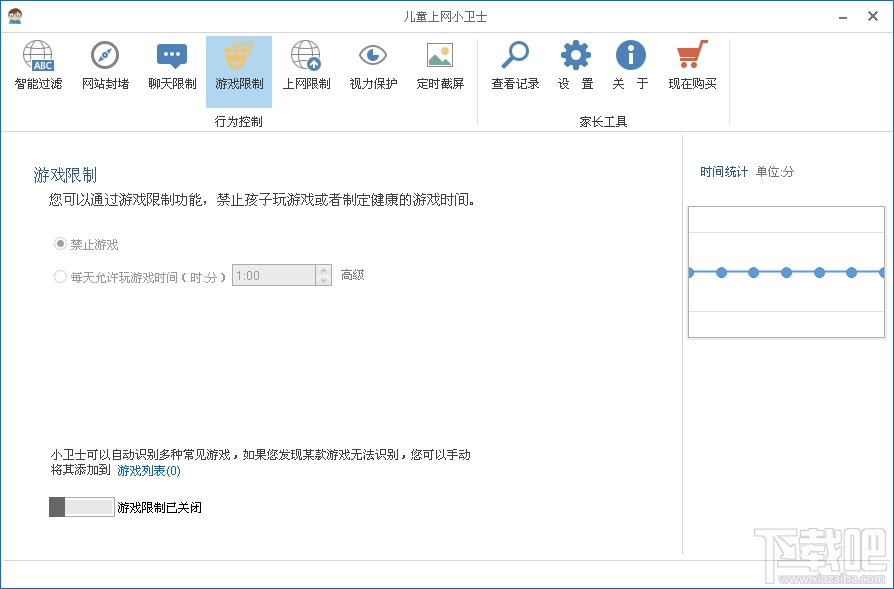Open the 网站封堵 website blocking tool
Image resolution: width=894 pixels, height=589 pixels.
[104, 62]
